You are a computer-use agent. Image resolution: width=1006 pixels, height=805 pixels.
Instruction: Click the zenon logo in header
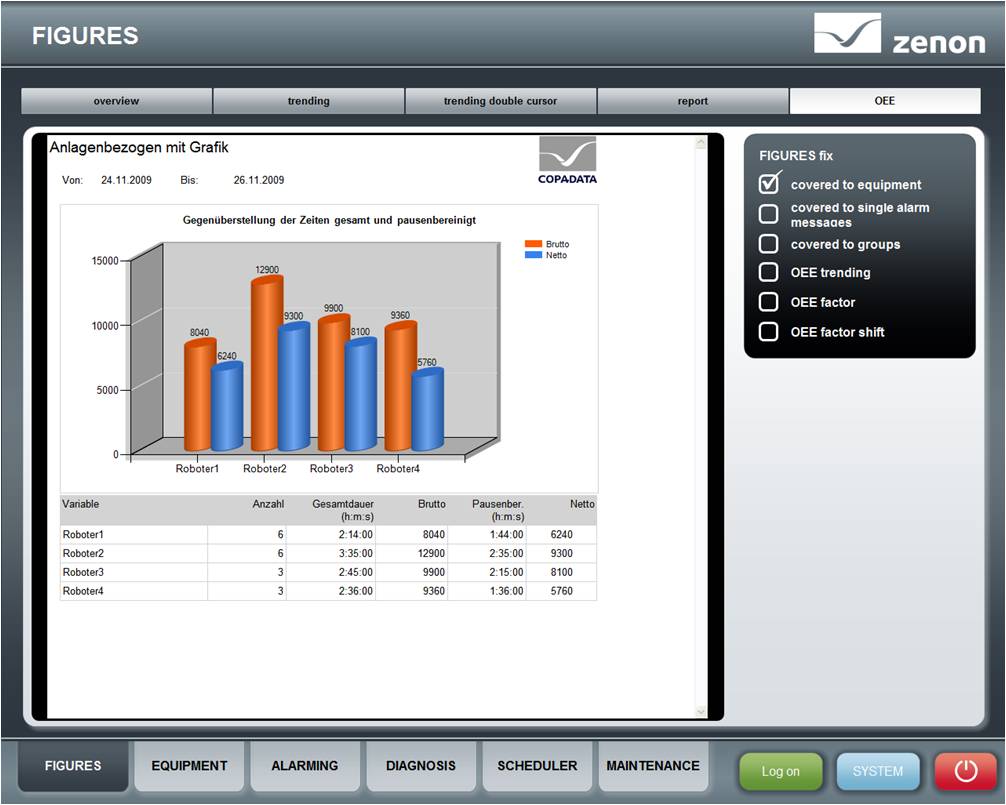click(x=898, y=35)
